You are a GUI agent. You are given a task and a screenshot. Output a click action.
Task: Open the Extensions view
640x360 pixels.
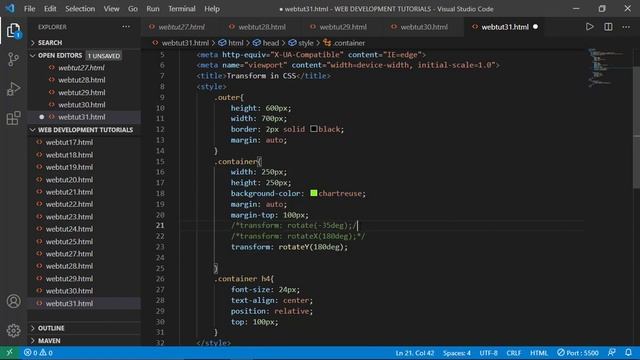pos(13,118)
